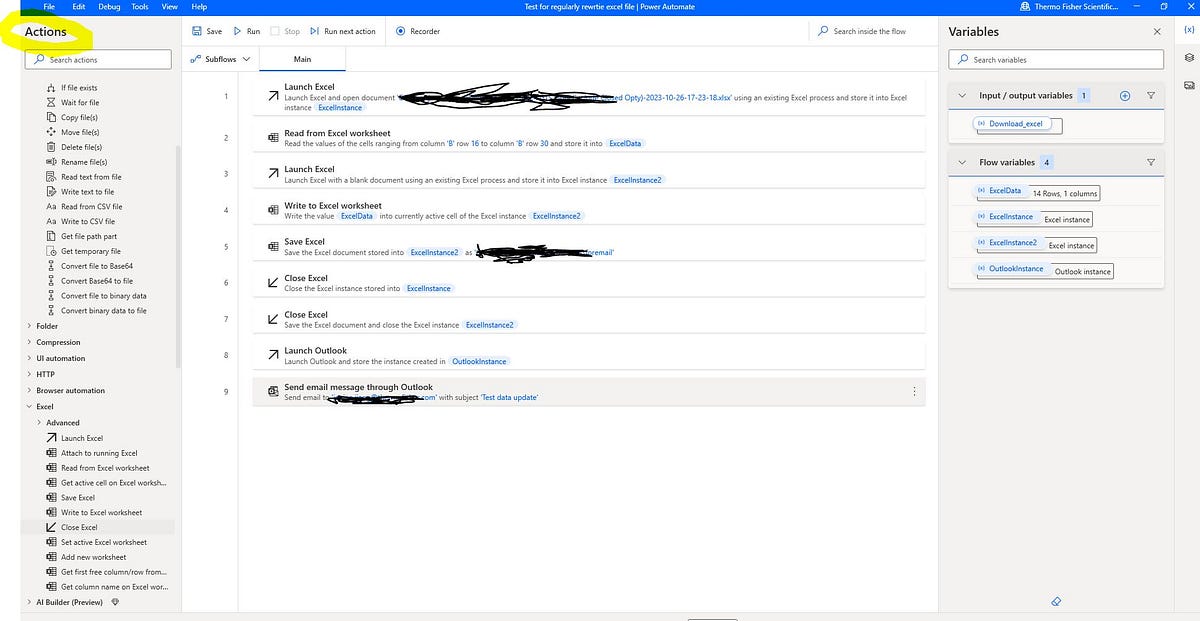
Task: Click inside the Search actions field
Action: (x=97, y=59)
